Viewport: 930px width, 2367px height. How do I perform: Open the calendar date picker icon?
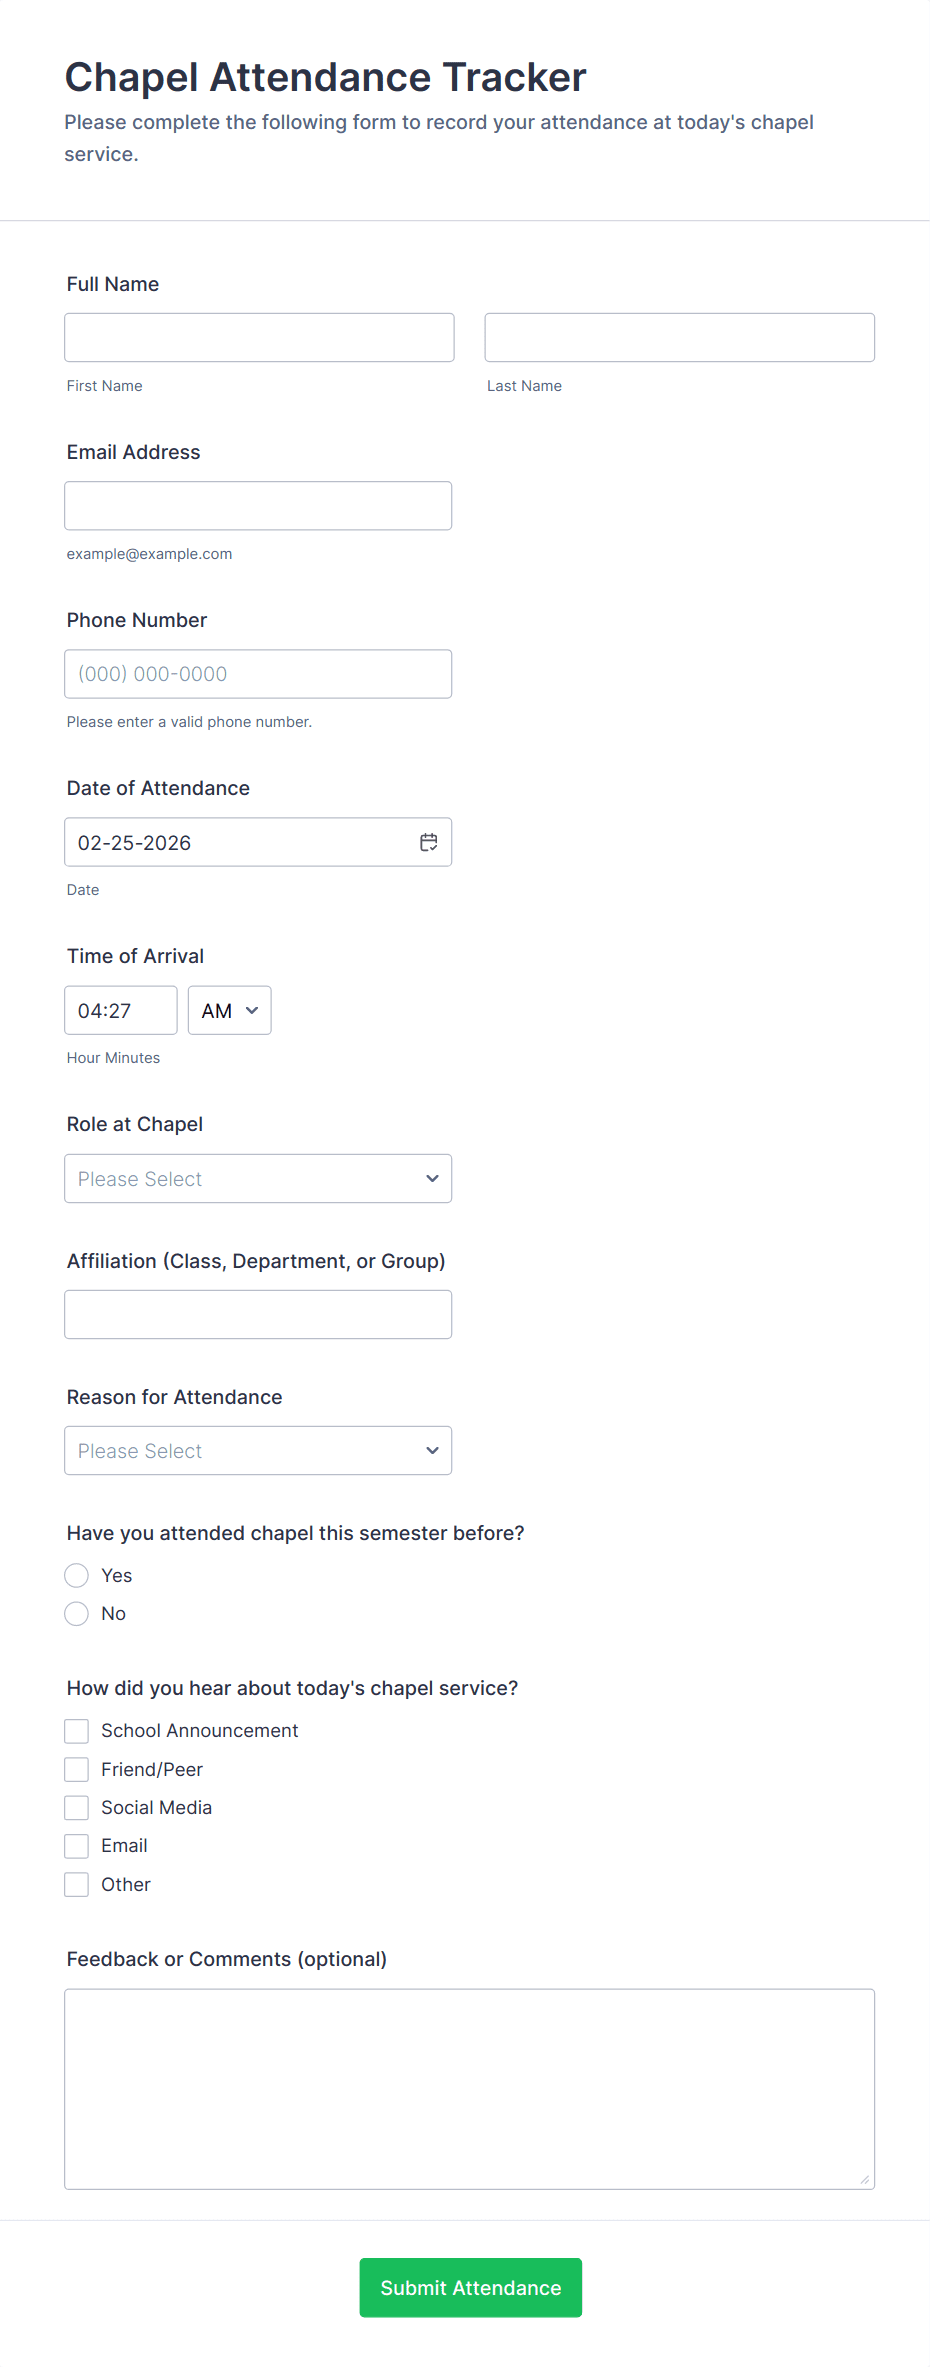[428, 842]
